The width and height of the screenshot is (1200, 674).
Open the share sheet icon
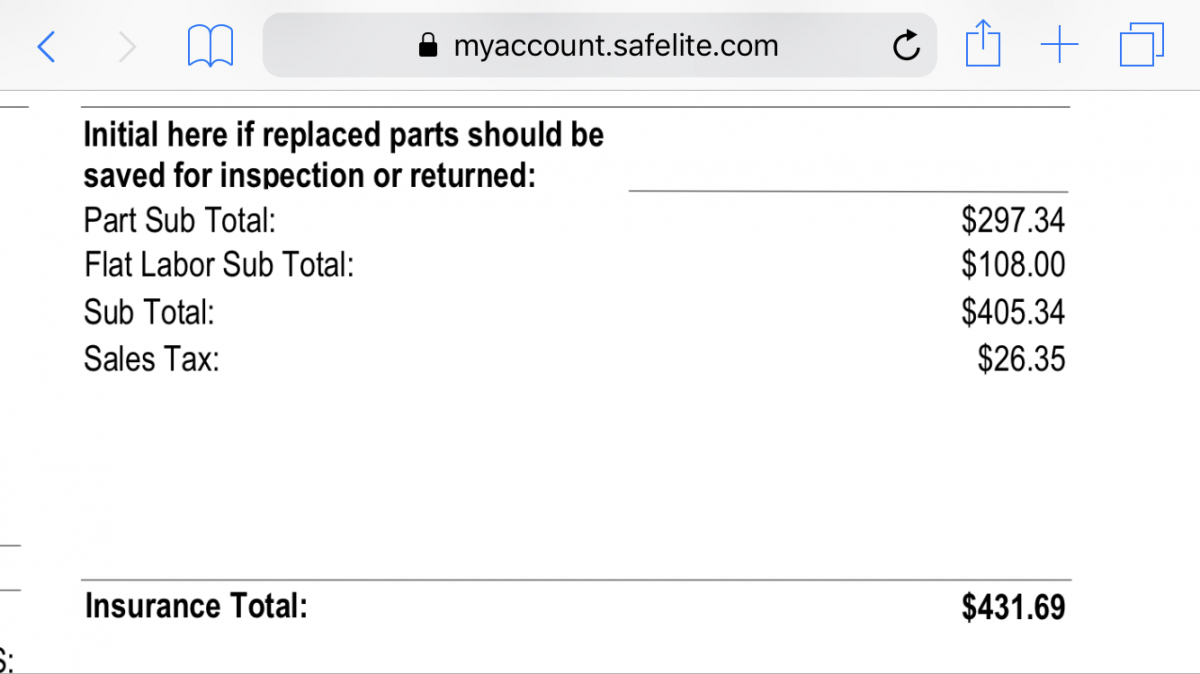(x=983, y=44)
